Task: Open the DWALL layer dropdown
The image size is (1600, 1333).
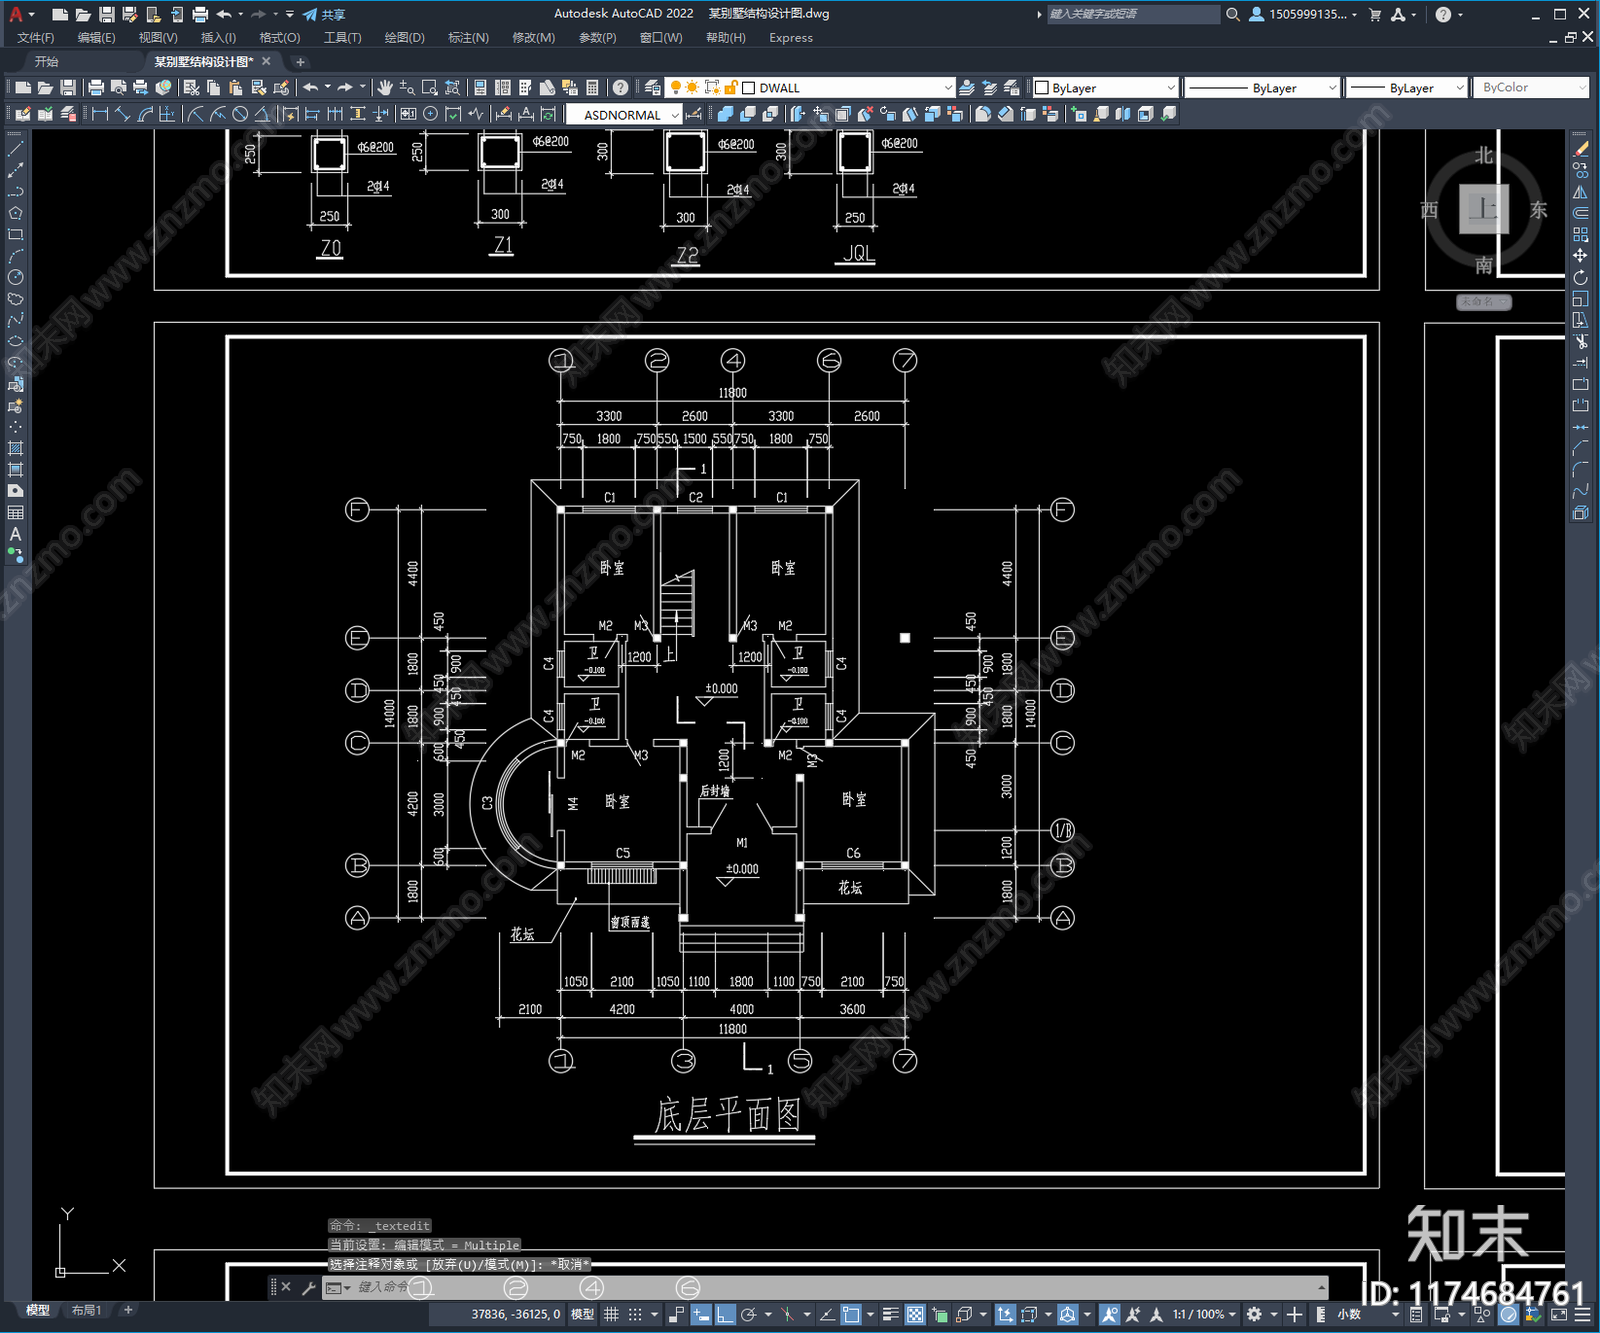Action: [x=948, y=88]
